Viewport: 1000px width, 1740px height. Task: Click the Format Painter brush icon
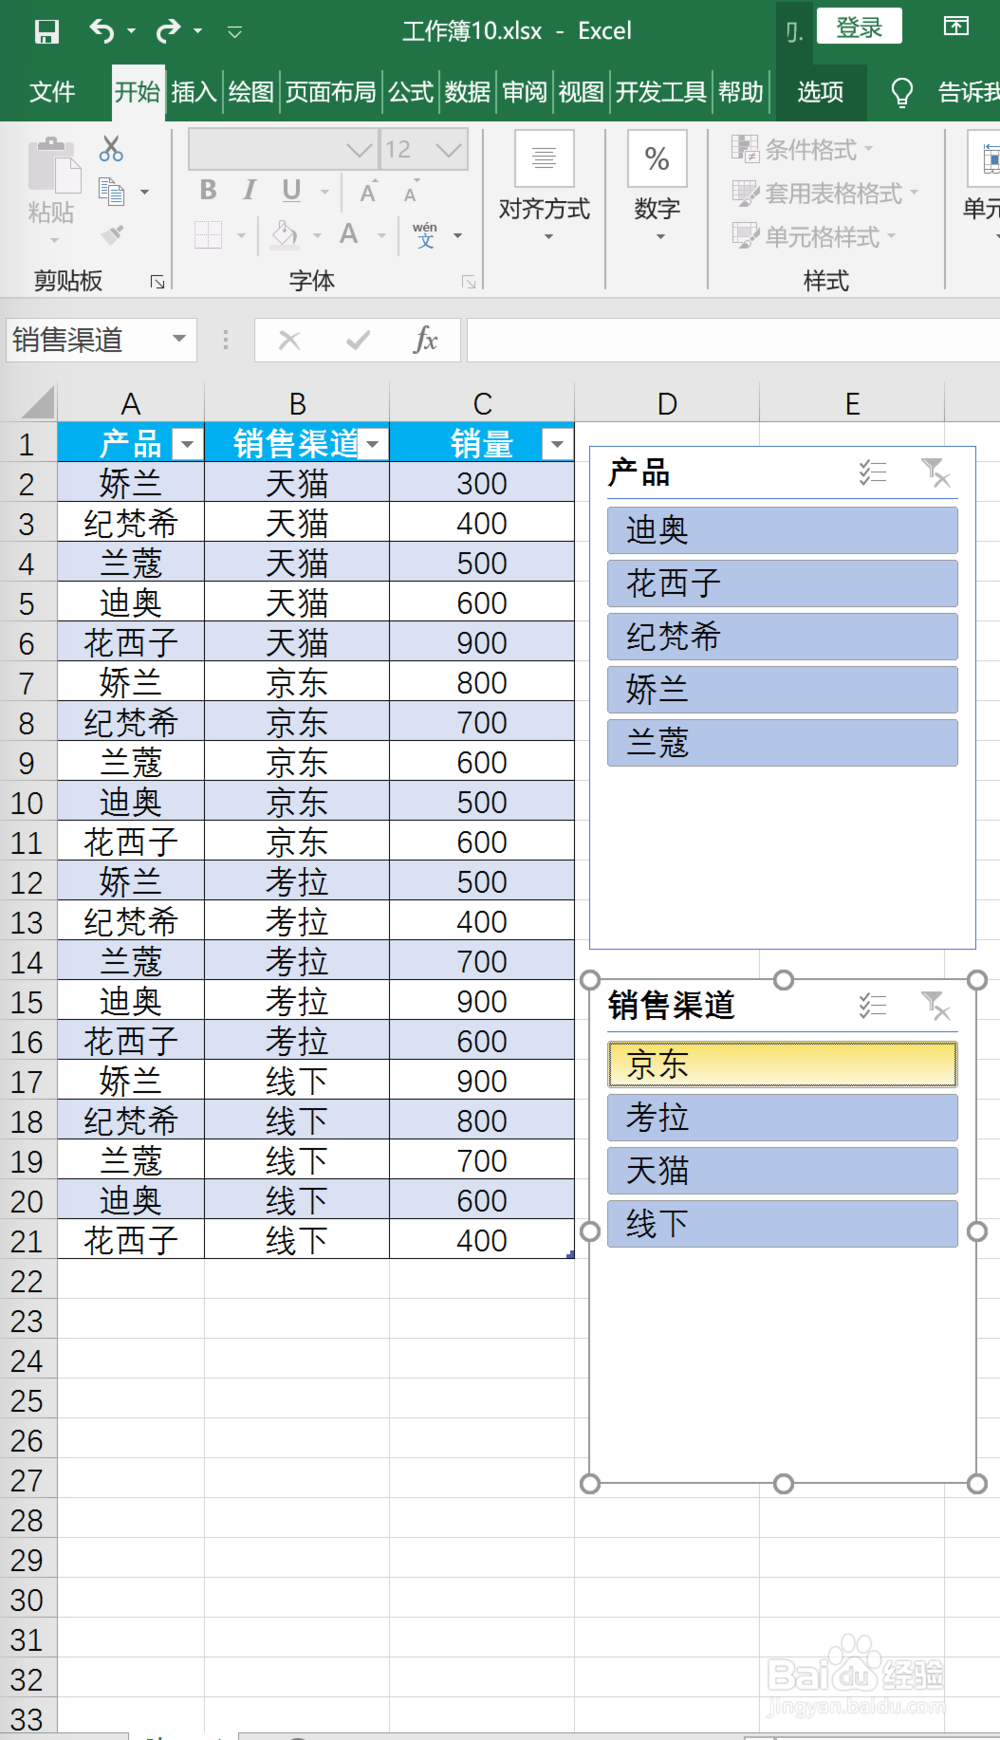(x=111, y=235)
